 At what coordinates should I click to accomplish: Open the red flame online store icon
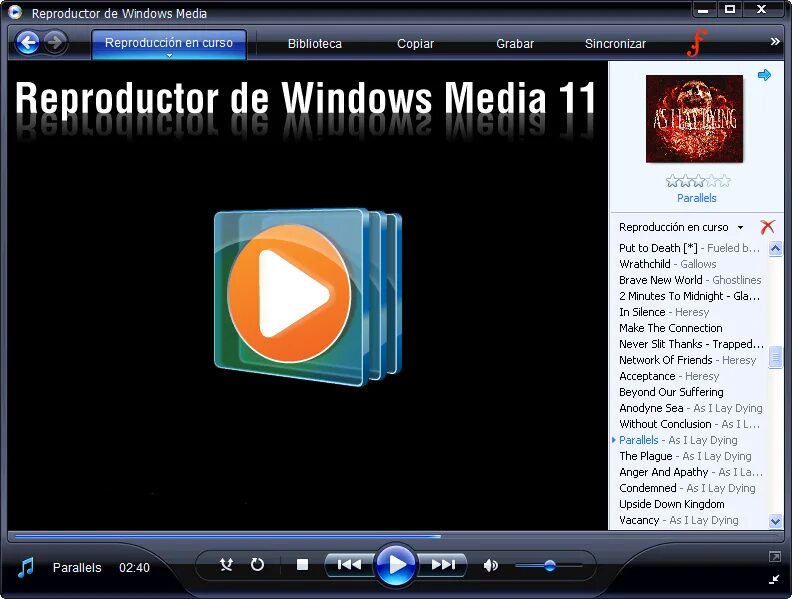pyautogui.click(x=697, y=43)
